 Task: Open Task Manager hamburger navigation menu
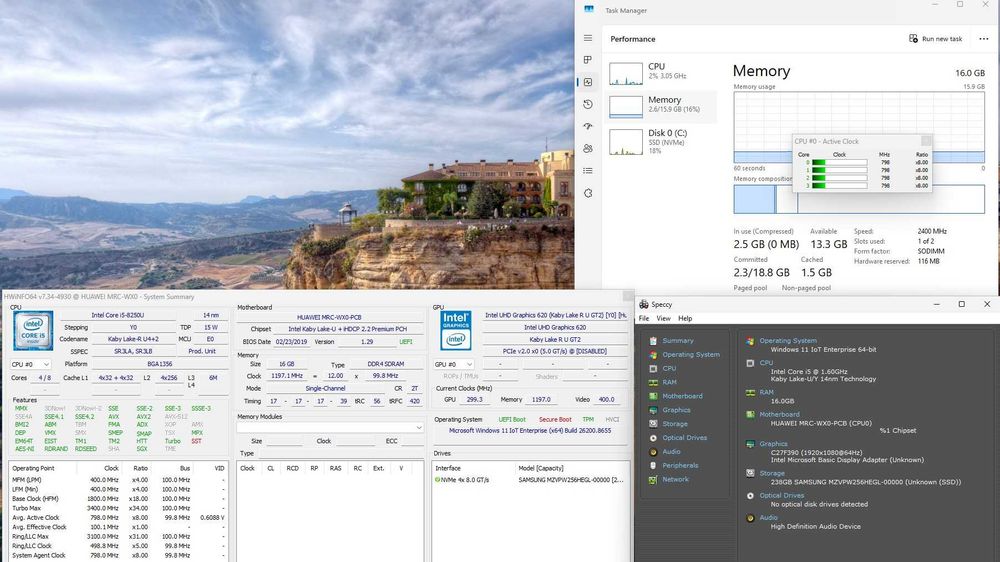tap(588, 38)
